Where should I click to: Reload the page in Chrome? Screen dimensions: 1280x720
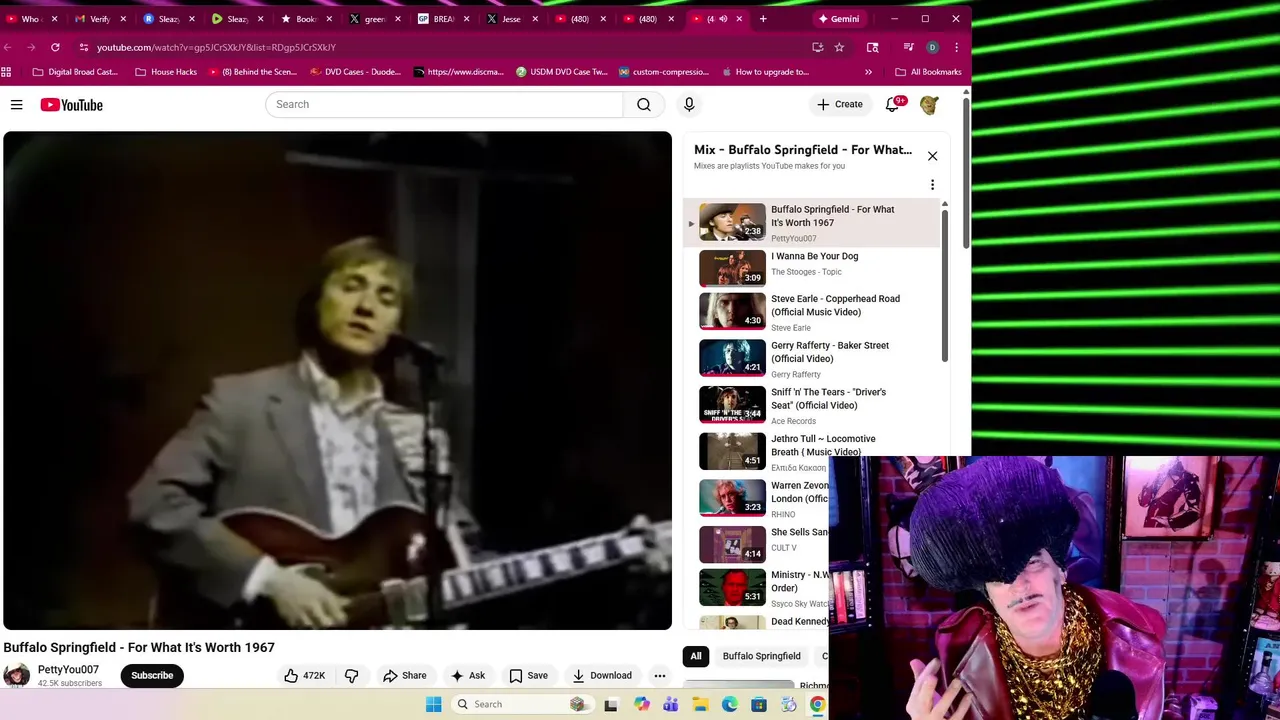click(55, 47)
